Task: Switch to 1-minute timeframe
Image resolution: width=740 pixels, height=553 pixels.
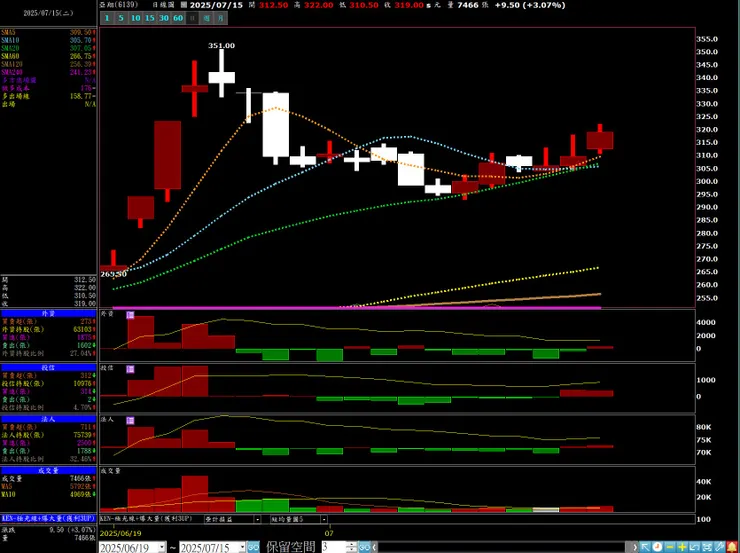Action: (x=107, y=18)
